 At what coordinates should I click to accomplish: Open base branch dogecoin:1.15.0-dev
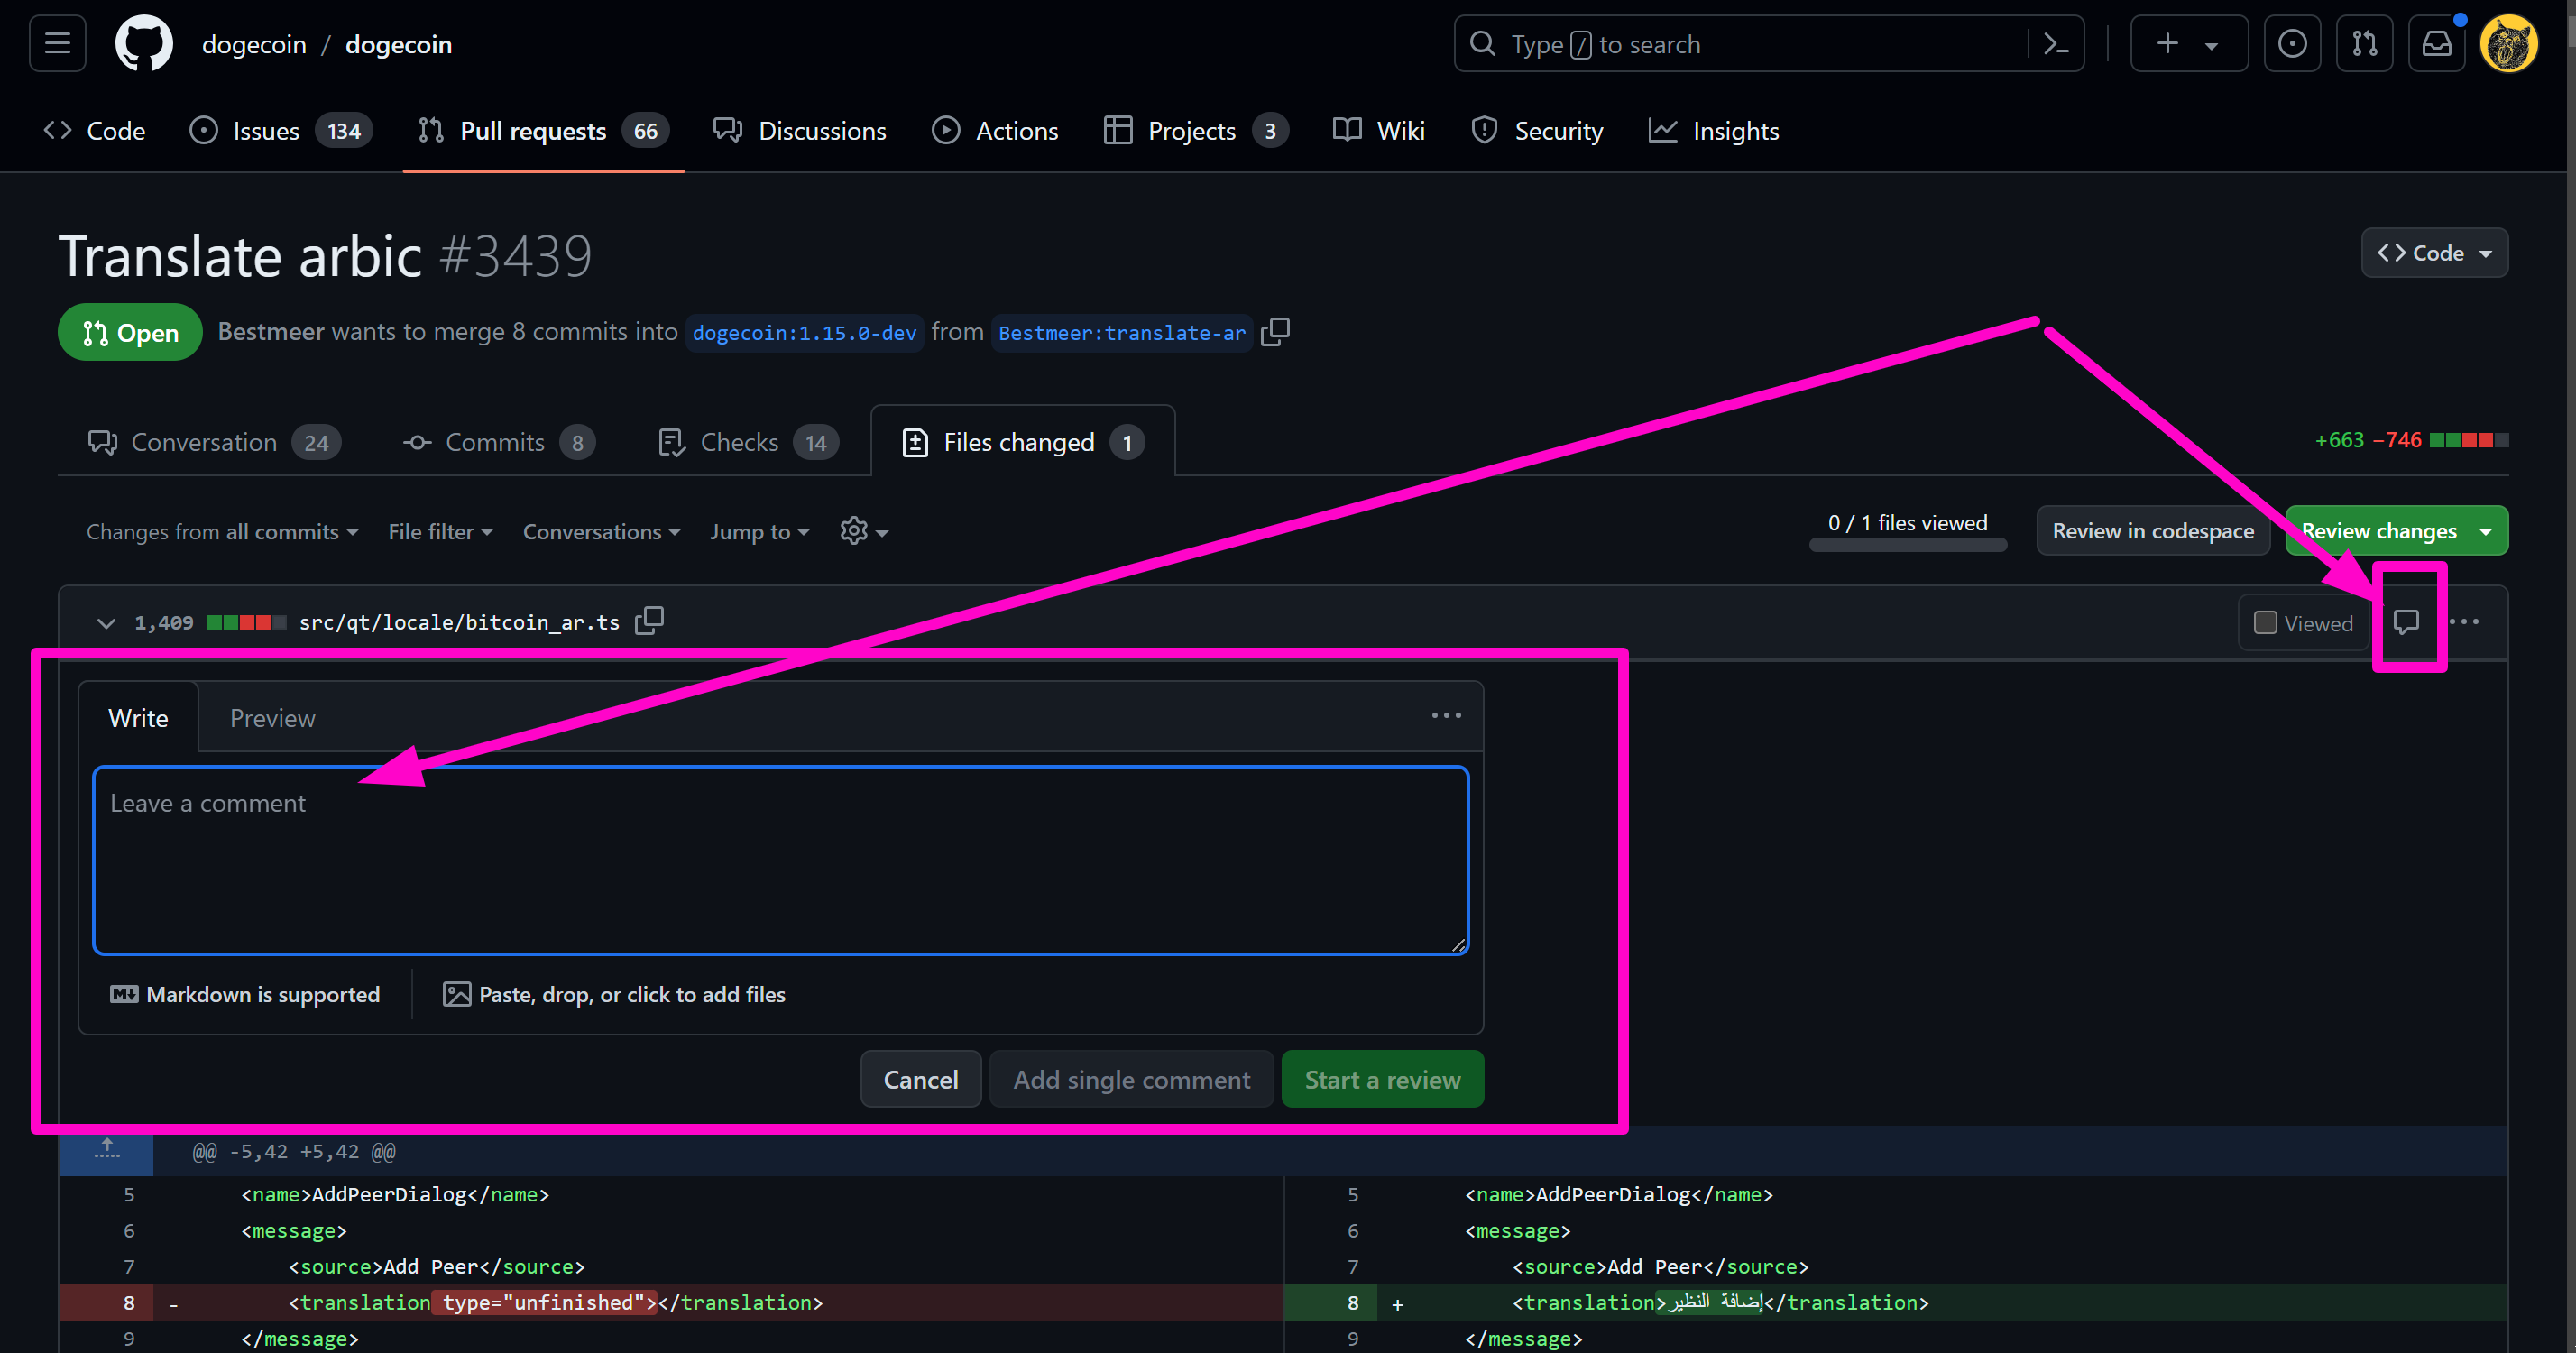point(804,332)
